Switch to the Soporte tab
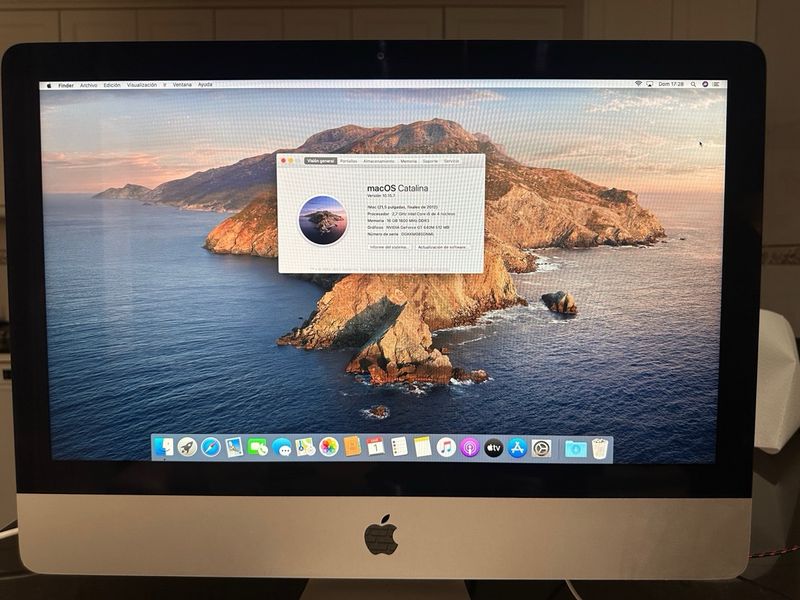 tap(430, 161)
